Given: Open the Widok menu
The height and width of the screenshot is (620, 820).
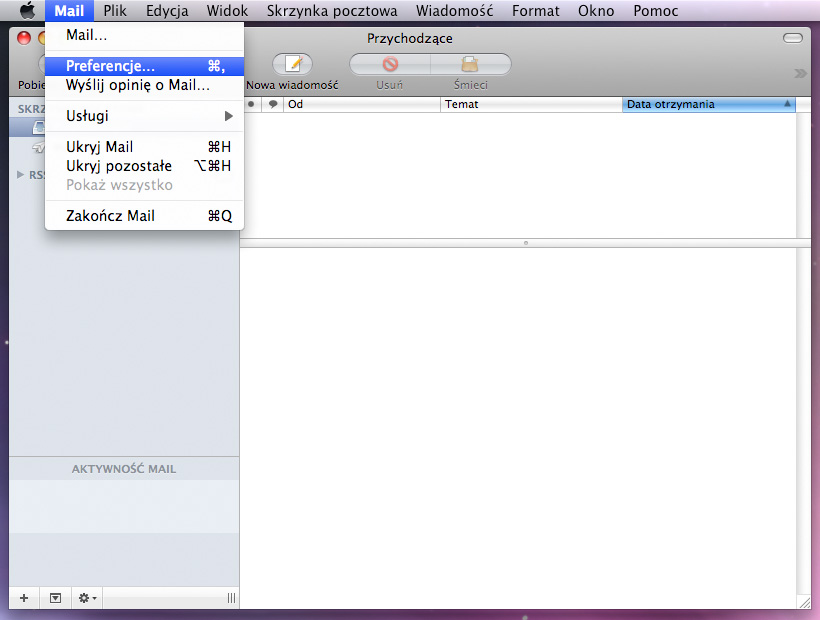Looking at the screenshot, I should [x=227, y=10].
